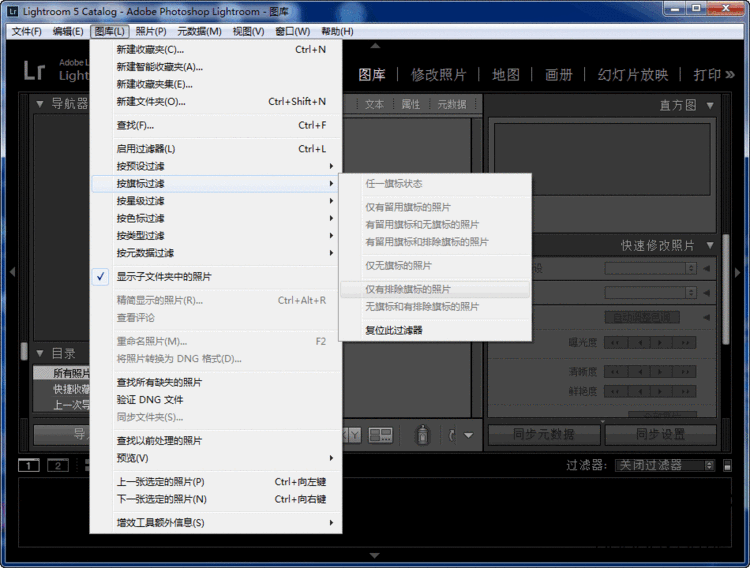Choose 复位此过滤器 menu item
The image size is (750, 568).
[x=435, y=330]
